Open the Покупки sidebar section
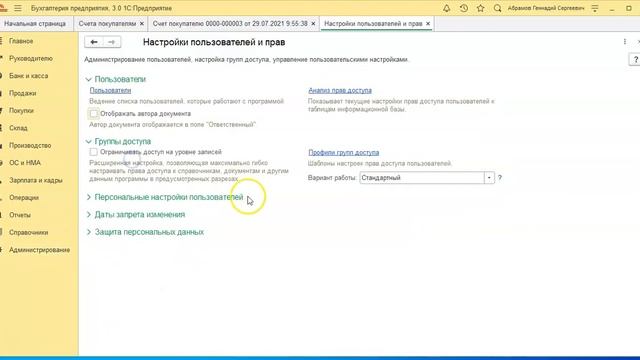Image resolution: width=640 pixels, height=360 pixels. tap(21, 111)
